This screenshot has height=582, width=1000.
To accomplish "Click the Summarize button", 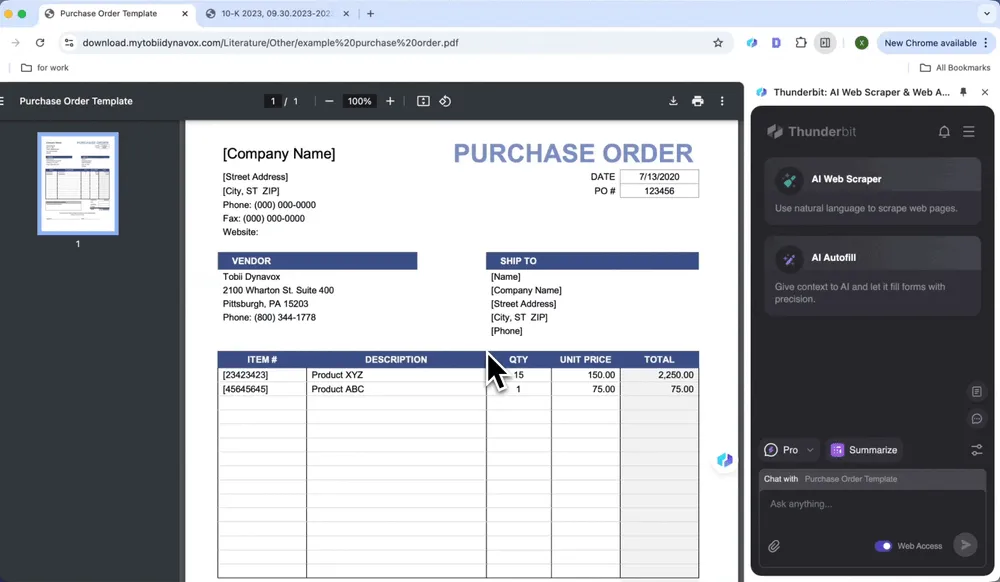I will (x=864, y=449).
